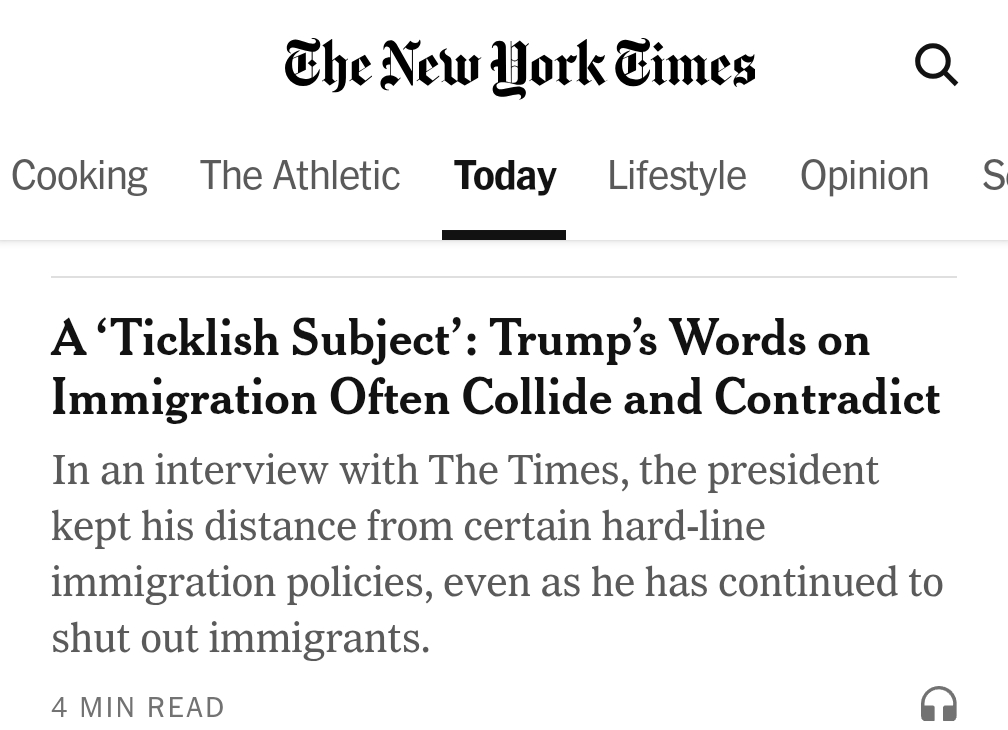
Task: Select the cut-off tab right of Opinion
Action: click(994, 176)
